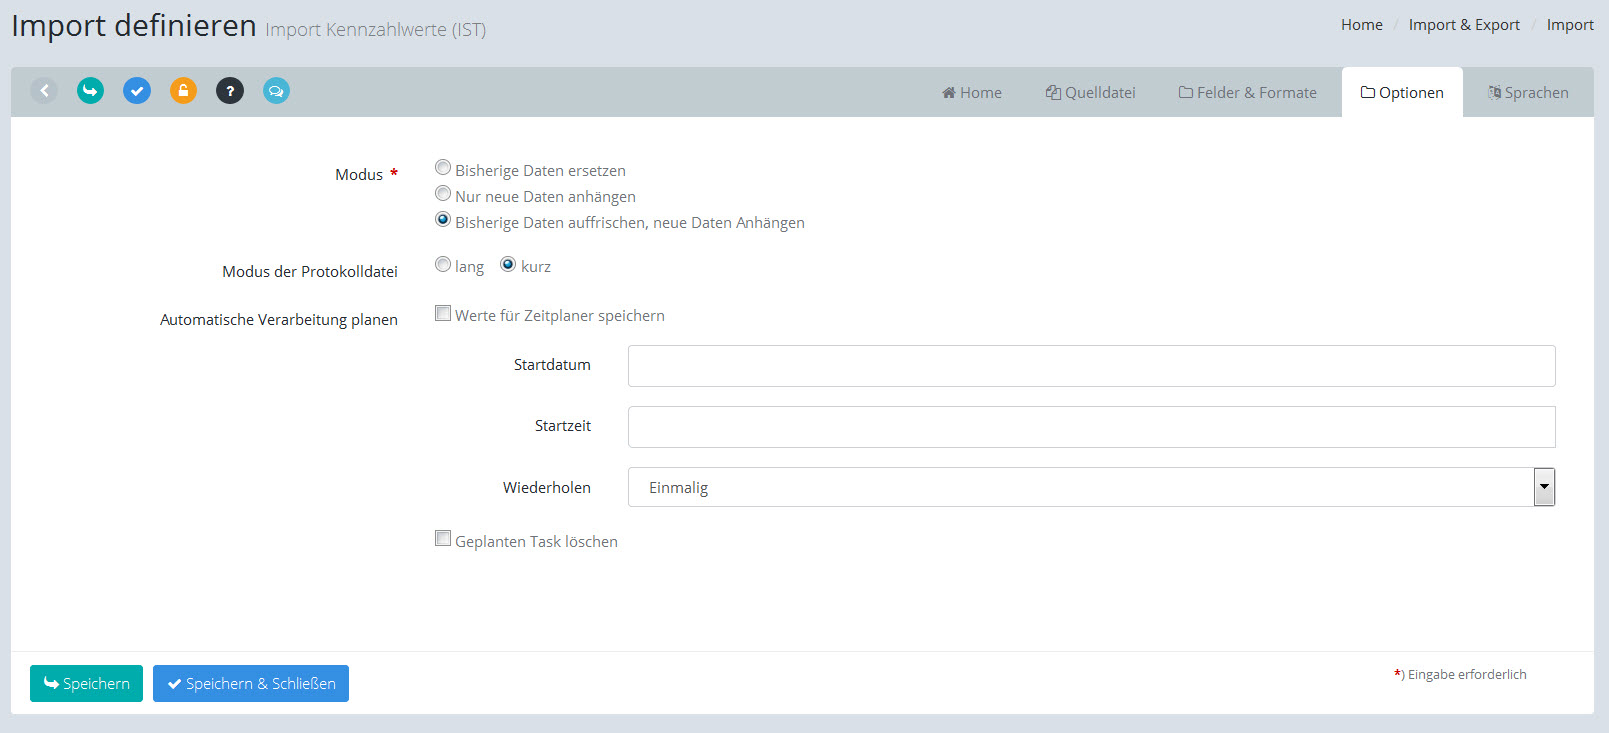
Task: Click the gray back arrow icon
Action: pos(44,91)
